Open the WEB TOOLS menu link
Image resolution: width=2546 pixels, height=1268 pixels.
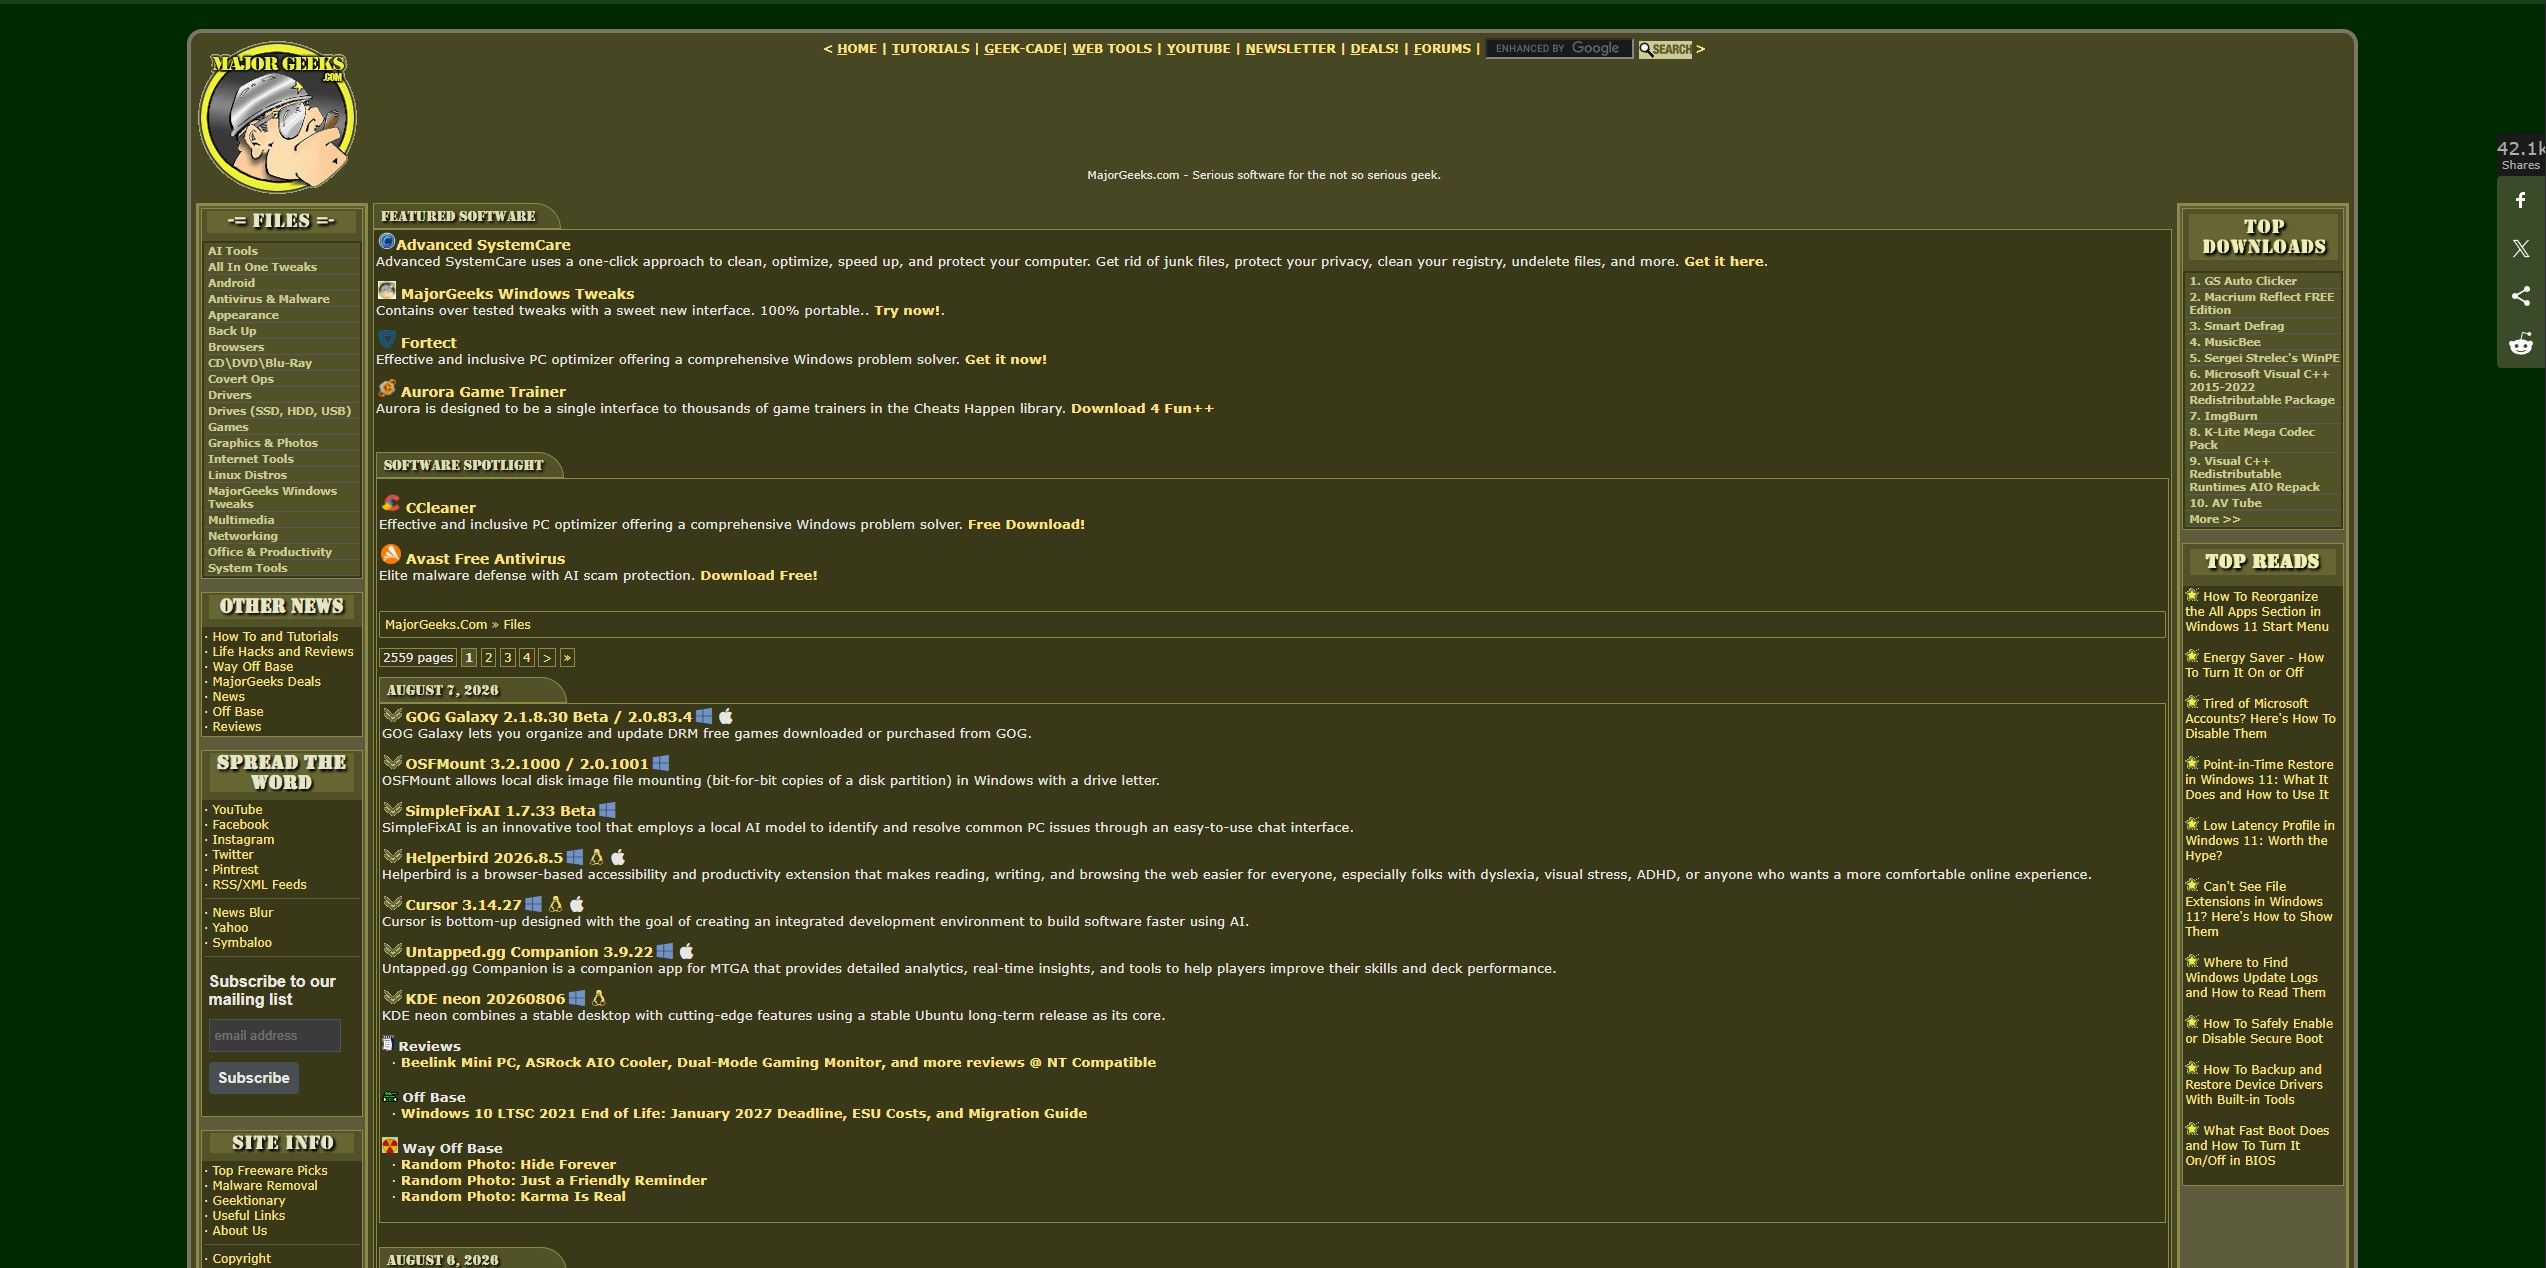(x=1112, y=48)
